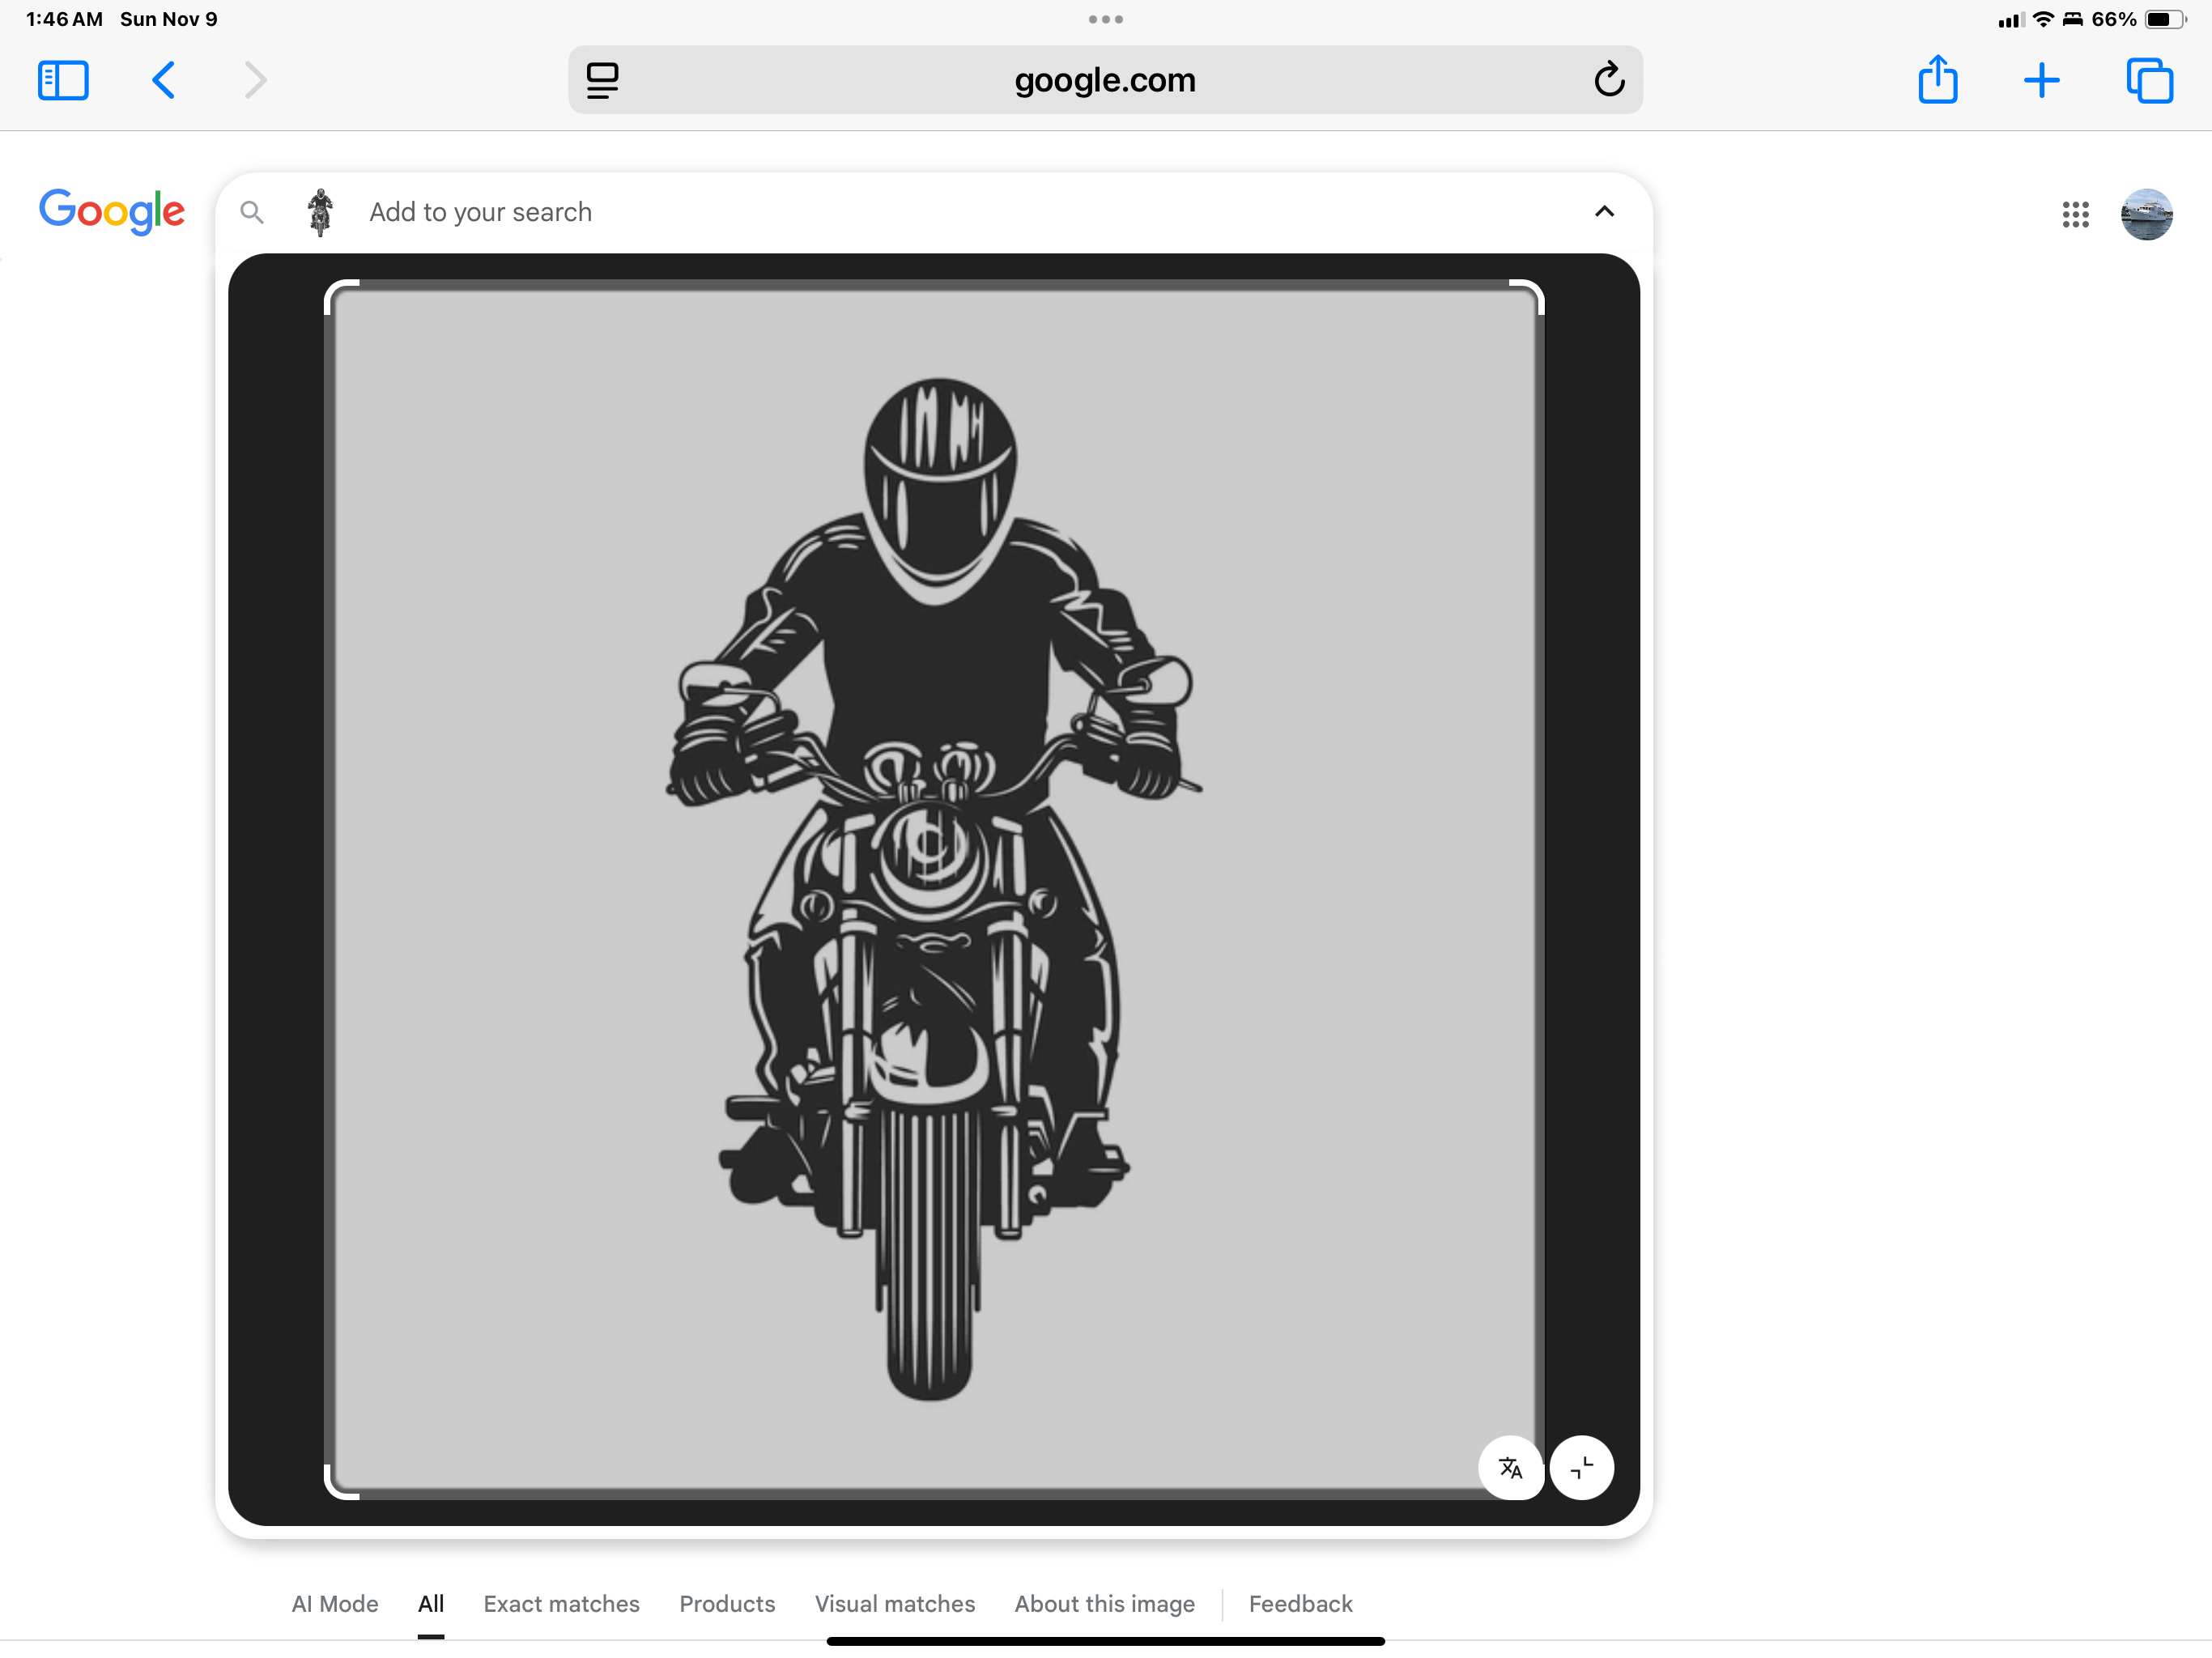The height and width of the screenshot is (1658, 2212).
Task: Click the Feedback link
Action: click(1300, 1603)
